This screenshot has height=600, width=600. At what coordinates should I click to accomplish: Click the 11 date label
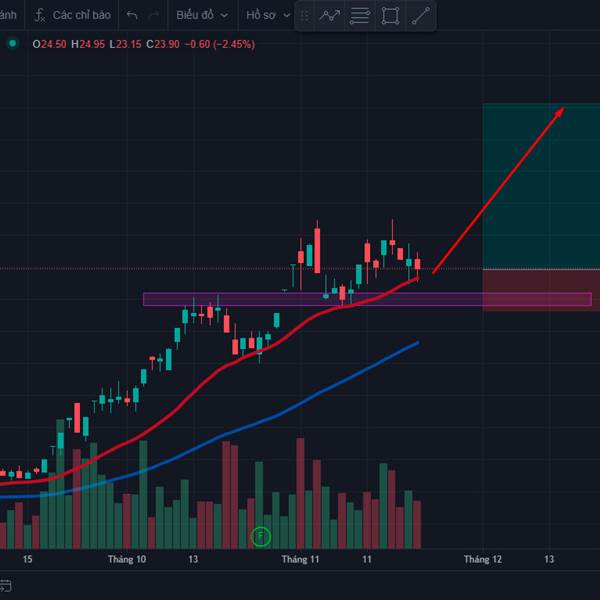367,559
